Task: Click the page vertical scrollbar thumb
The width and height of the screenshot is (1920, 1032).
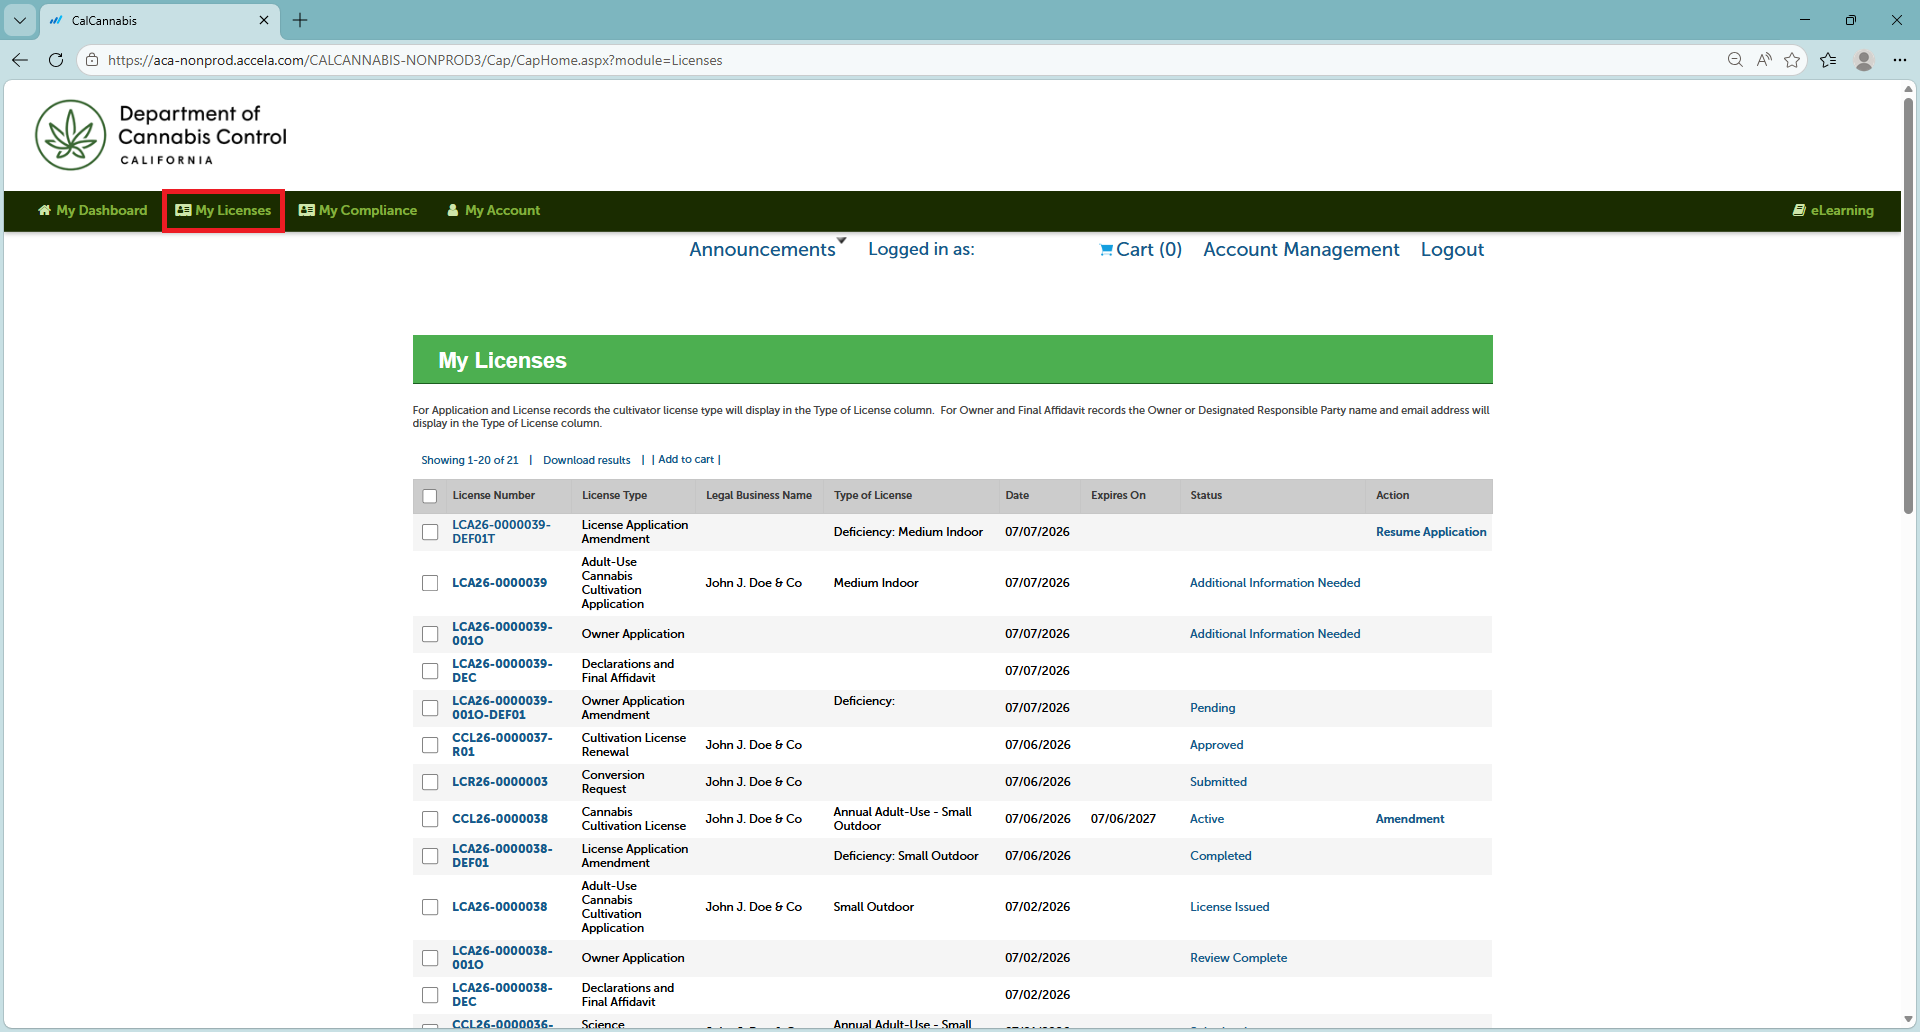Action: pos(1908,305)
